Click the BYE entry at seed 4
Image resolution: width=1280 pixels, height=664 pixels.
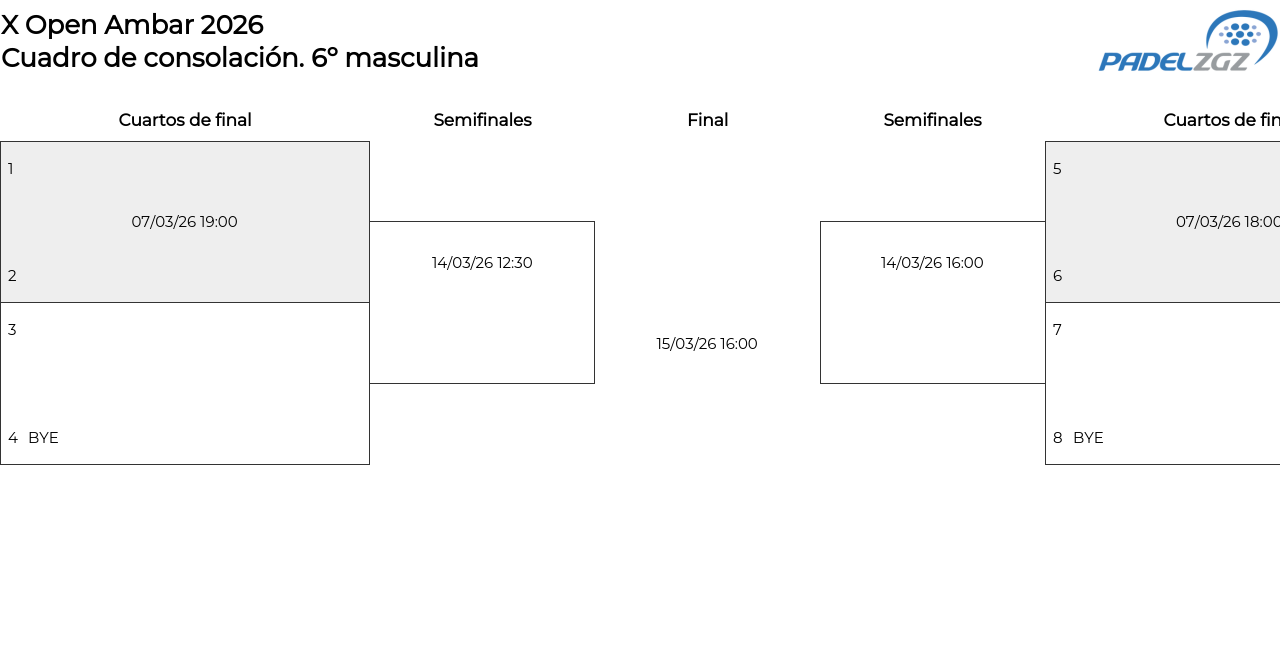(43, 438)
